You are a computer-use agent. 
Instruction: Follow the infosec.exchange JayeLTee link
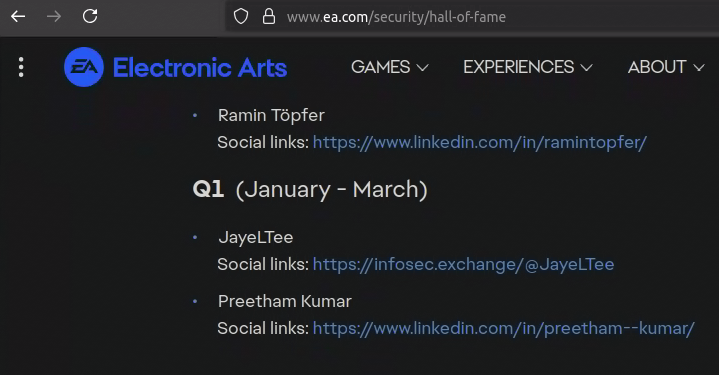click(x=463, y=265)
